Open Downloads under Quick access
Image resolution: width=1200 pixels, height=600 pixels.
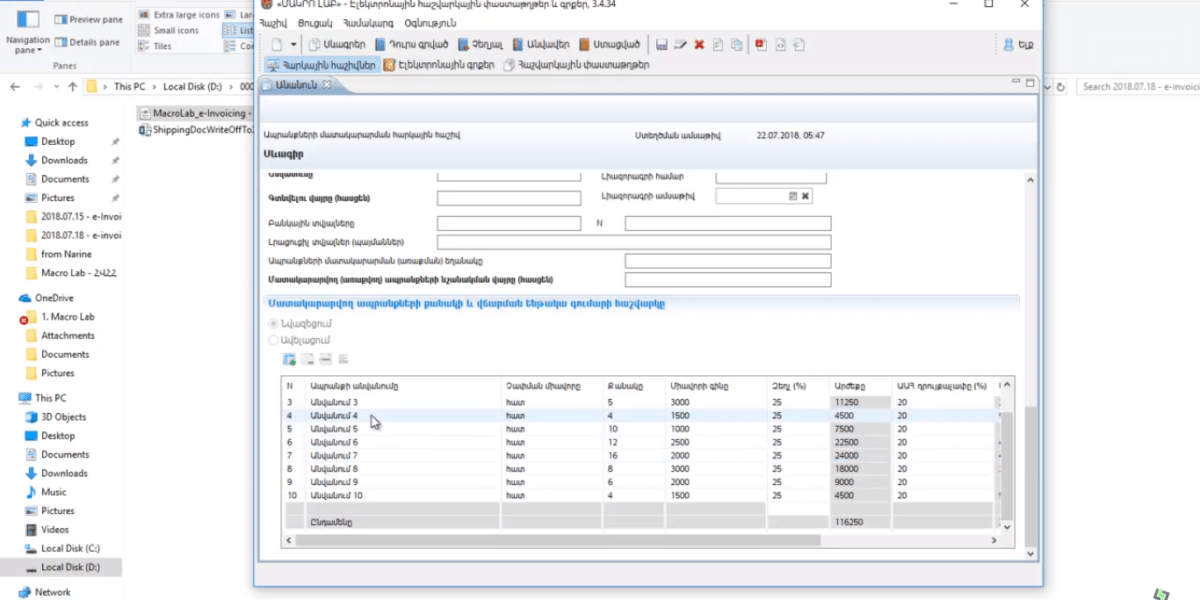click(64, 160)
